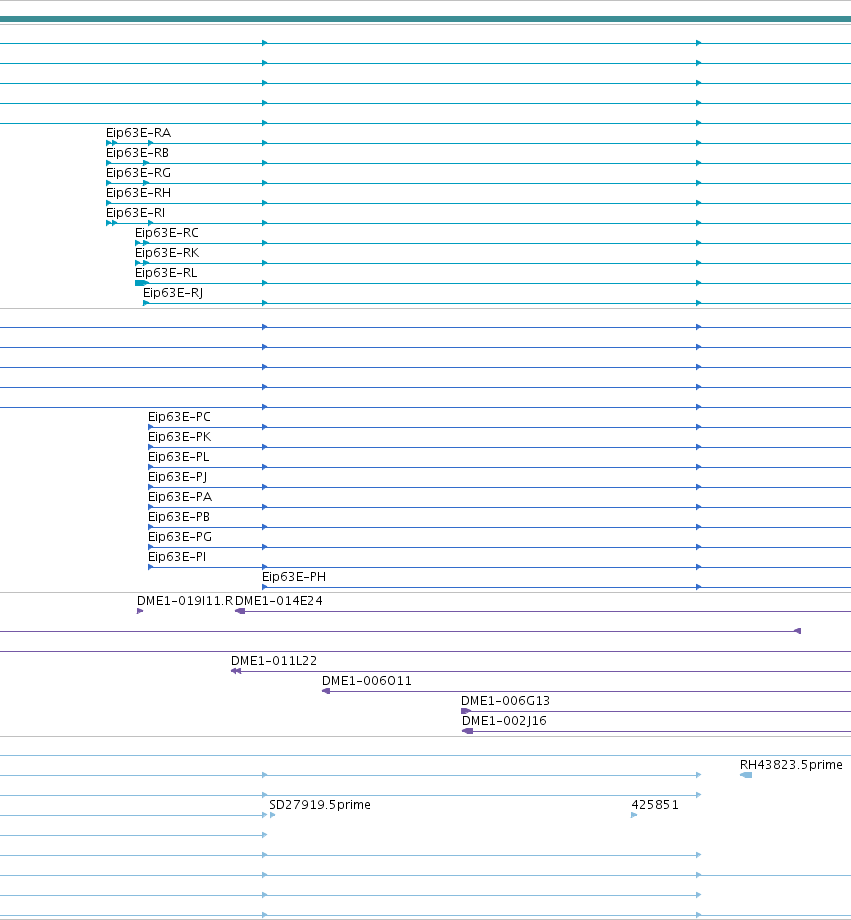Choose the Eip63E-RK transcript label

pos(167,253)
